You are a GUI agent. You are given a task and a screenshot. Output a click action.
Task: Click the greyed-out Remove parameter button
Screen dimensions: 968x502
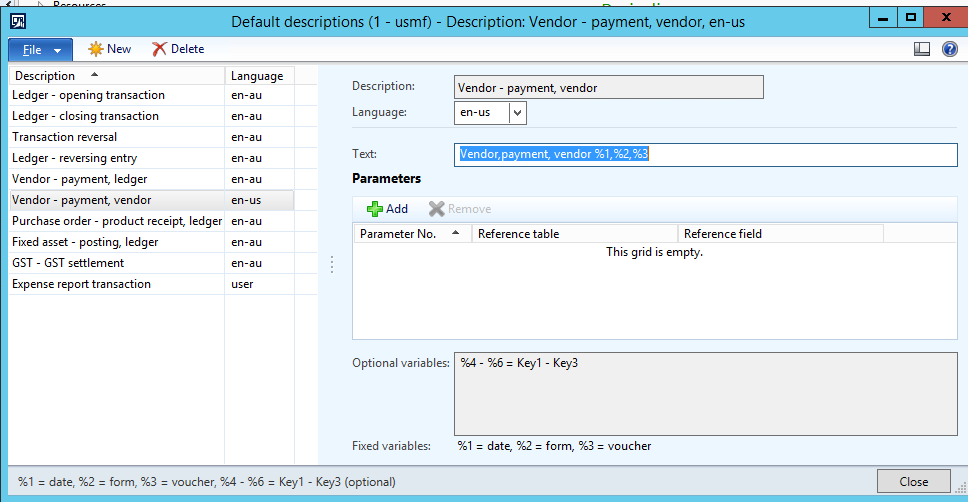(460, 209)
